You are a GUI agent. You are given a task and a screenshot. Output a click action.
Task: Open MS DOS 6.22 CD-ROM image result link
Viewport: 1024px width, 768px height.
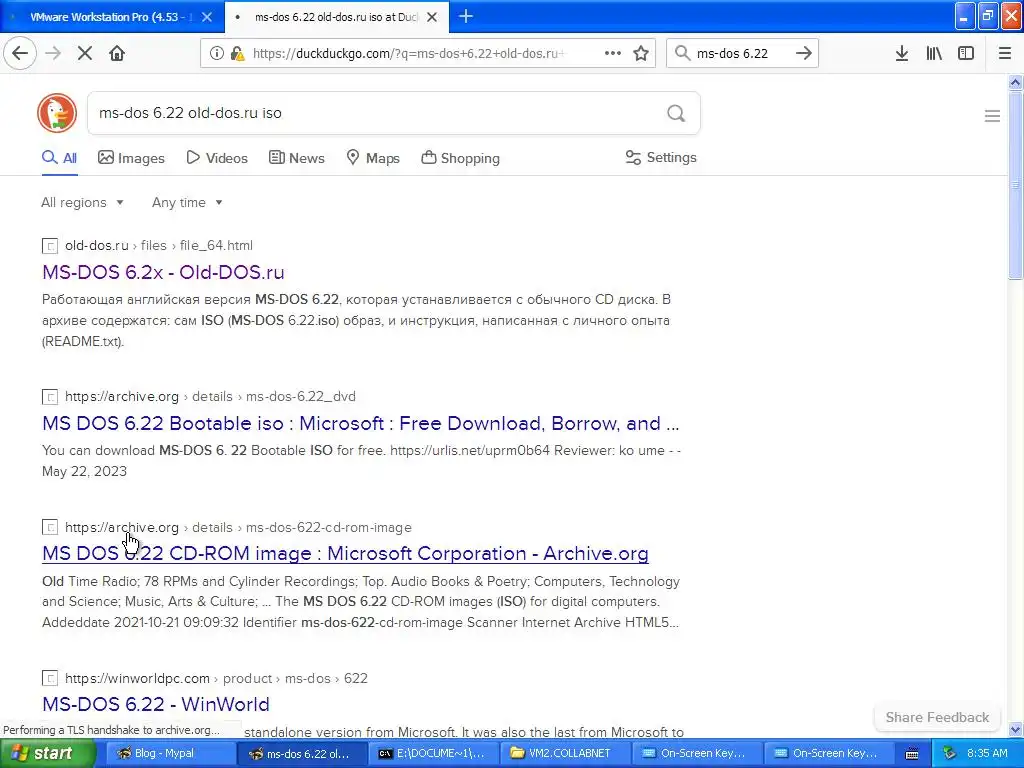pyautogui.click(x=345, y=554)
